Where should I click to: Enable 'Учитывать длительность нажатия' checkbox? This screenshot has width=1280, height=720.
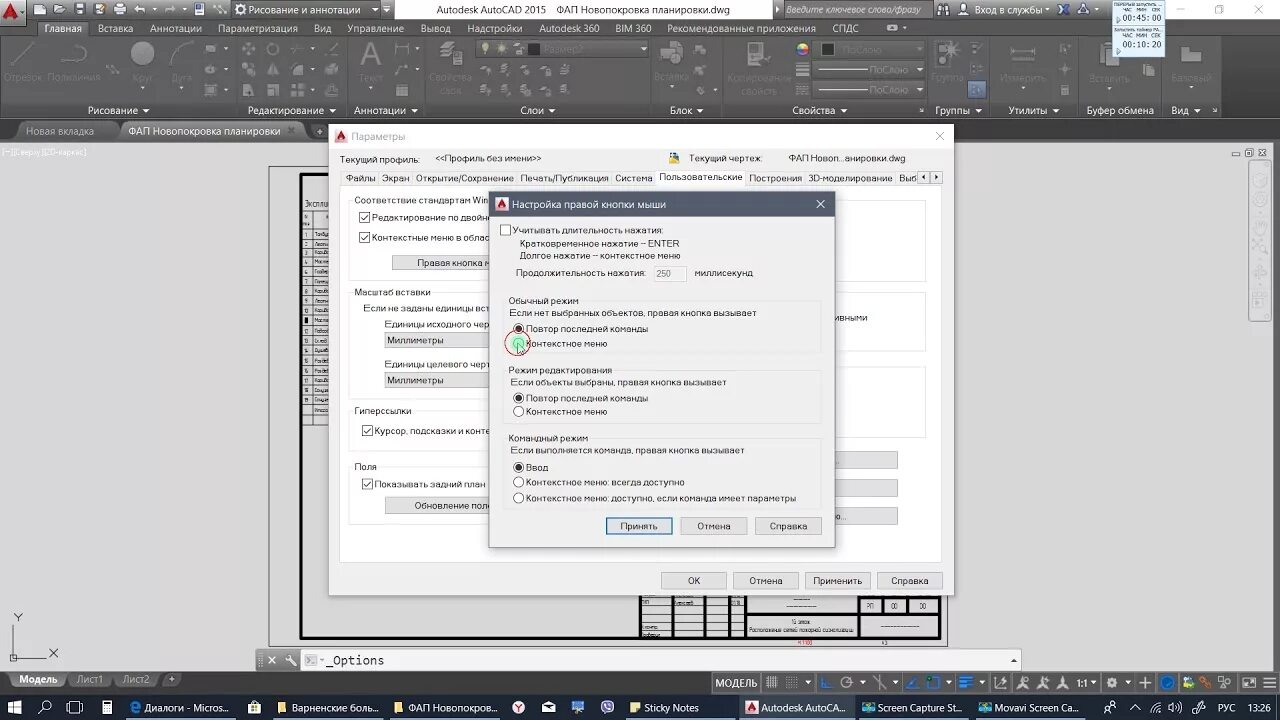(505, 230)
